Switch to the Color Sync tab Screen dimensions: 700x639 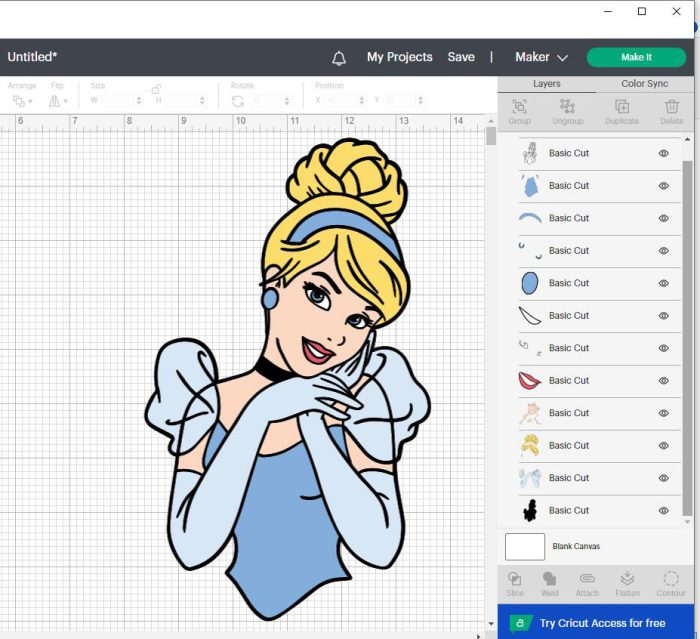[645, 84]
